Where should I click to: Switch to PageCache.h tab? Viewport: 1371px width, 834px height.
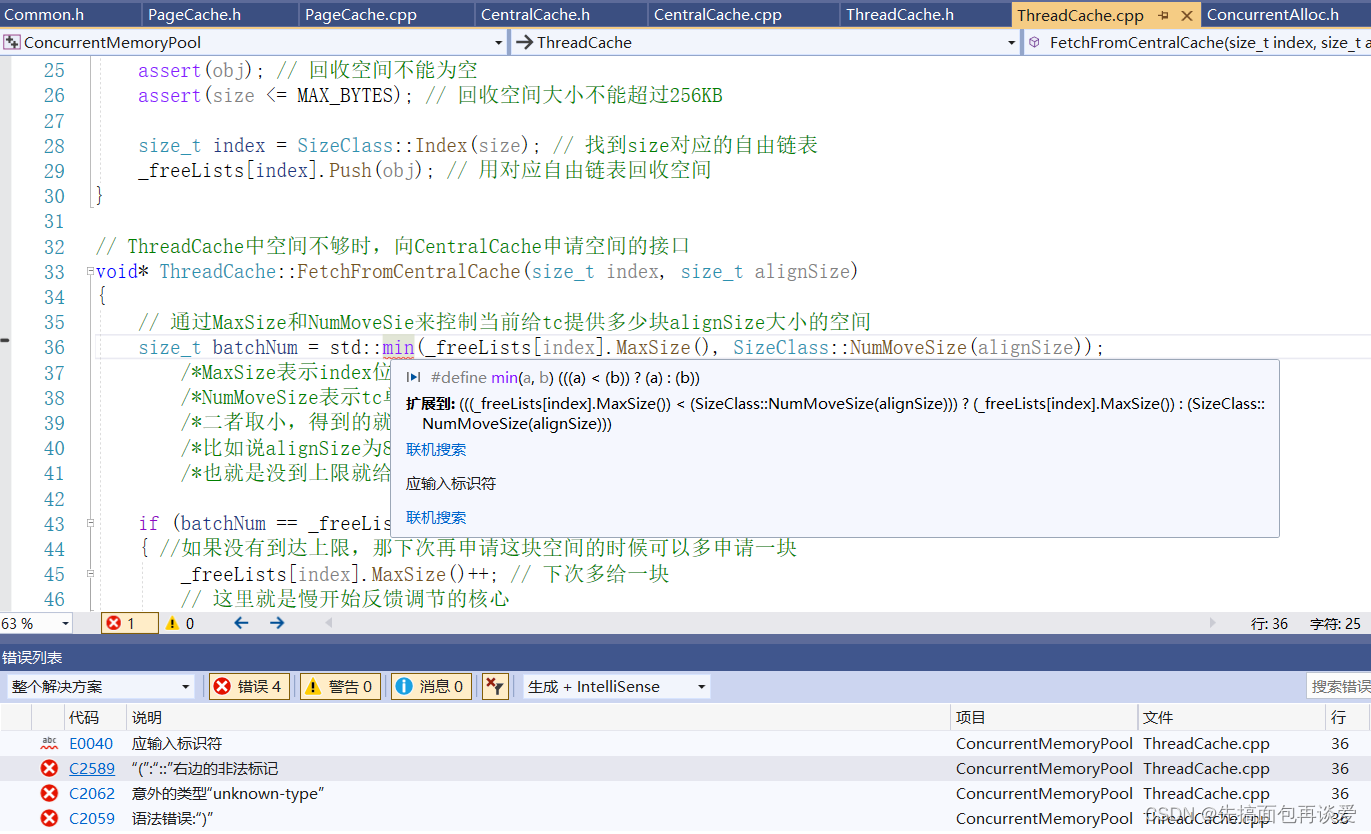pos(194,15)
